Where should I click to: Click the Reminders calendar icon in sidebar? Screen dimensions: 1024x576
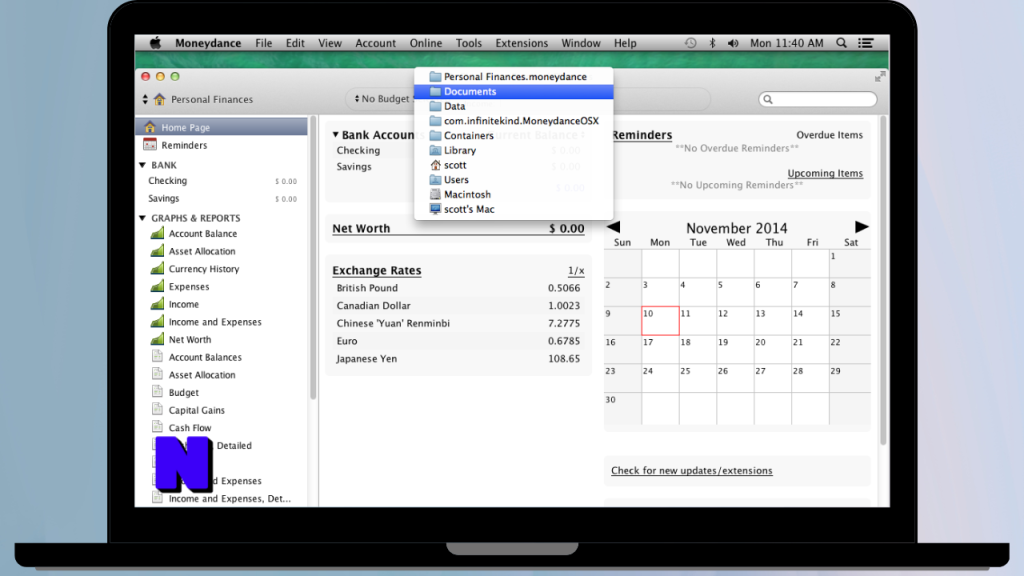[x=150, y=145]
